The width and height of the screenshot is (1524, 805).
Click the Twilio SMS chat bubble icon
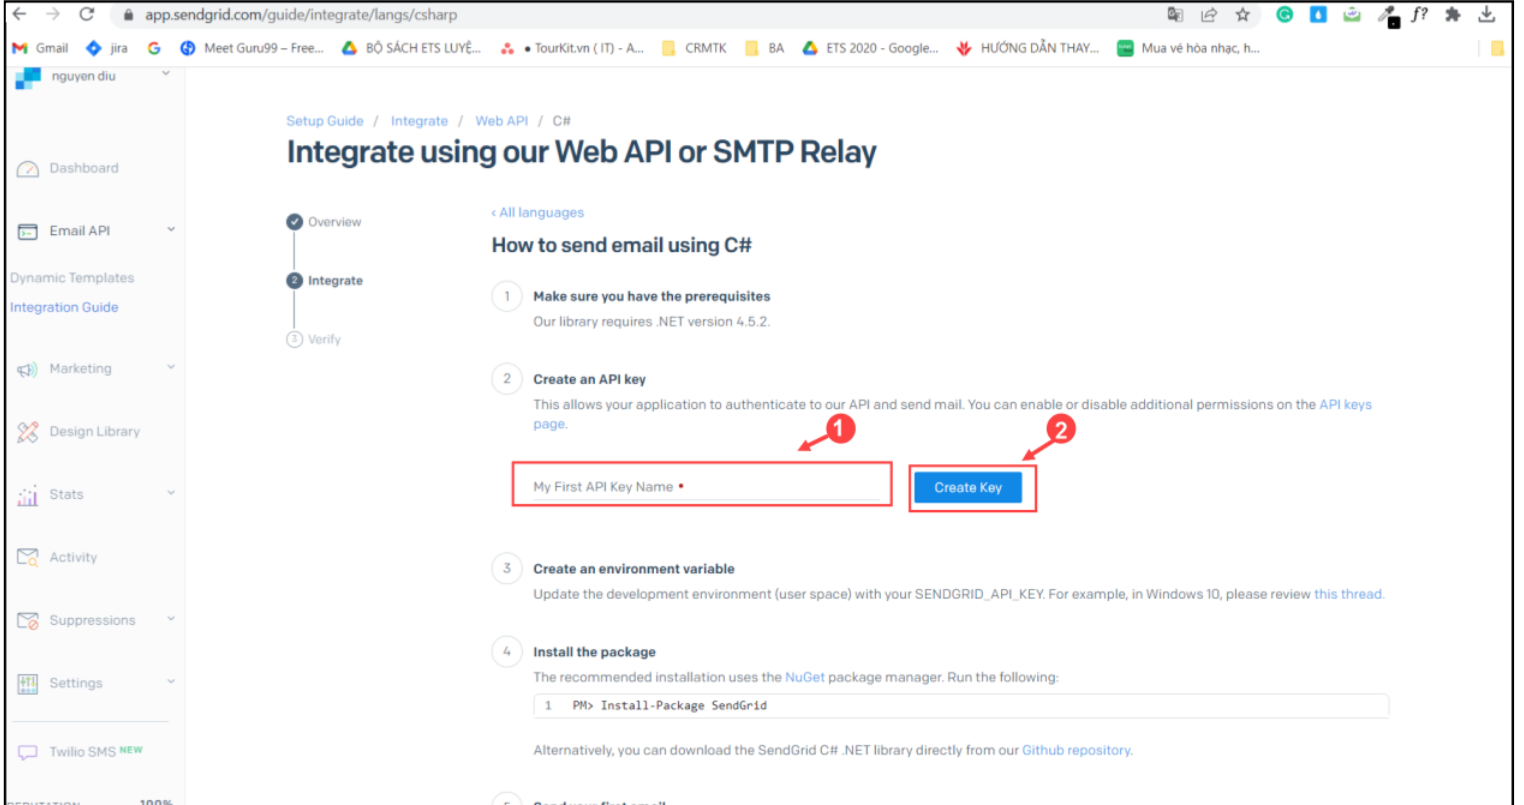click(x=28, y=752)
